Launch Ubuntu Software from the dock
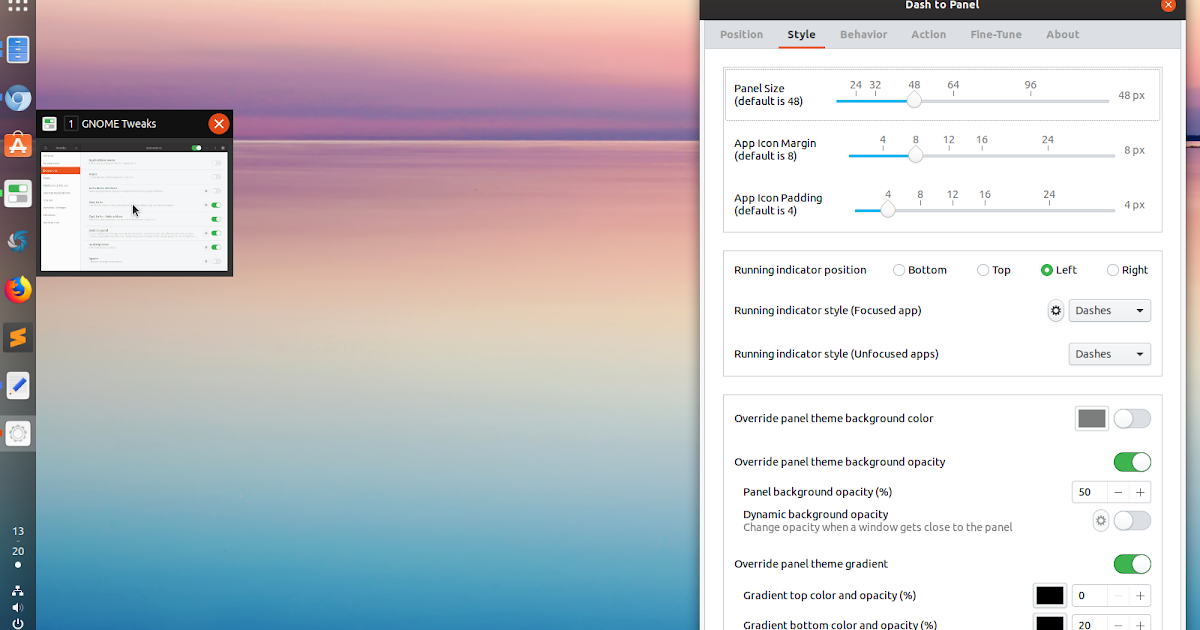Image resolution: width=1200 pixels, height=630 pixels. [17, 145]
